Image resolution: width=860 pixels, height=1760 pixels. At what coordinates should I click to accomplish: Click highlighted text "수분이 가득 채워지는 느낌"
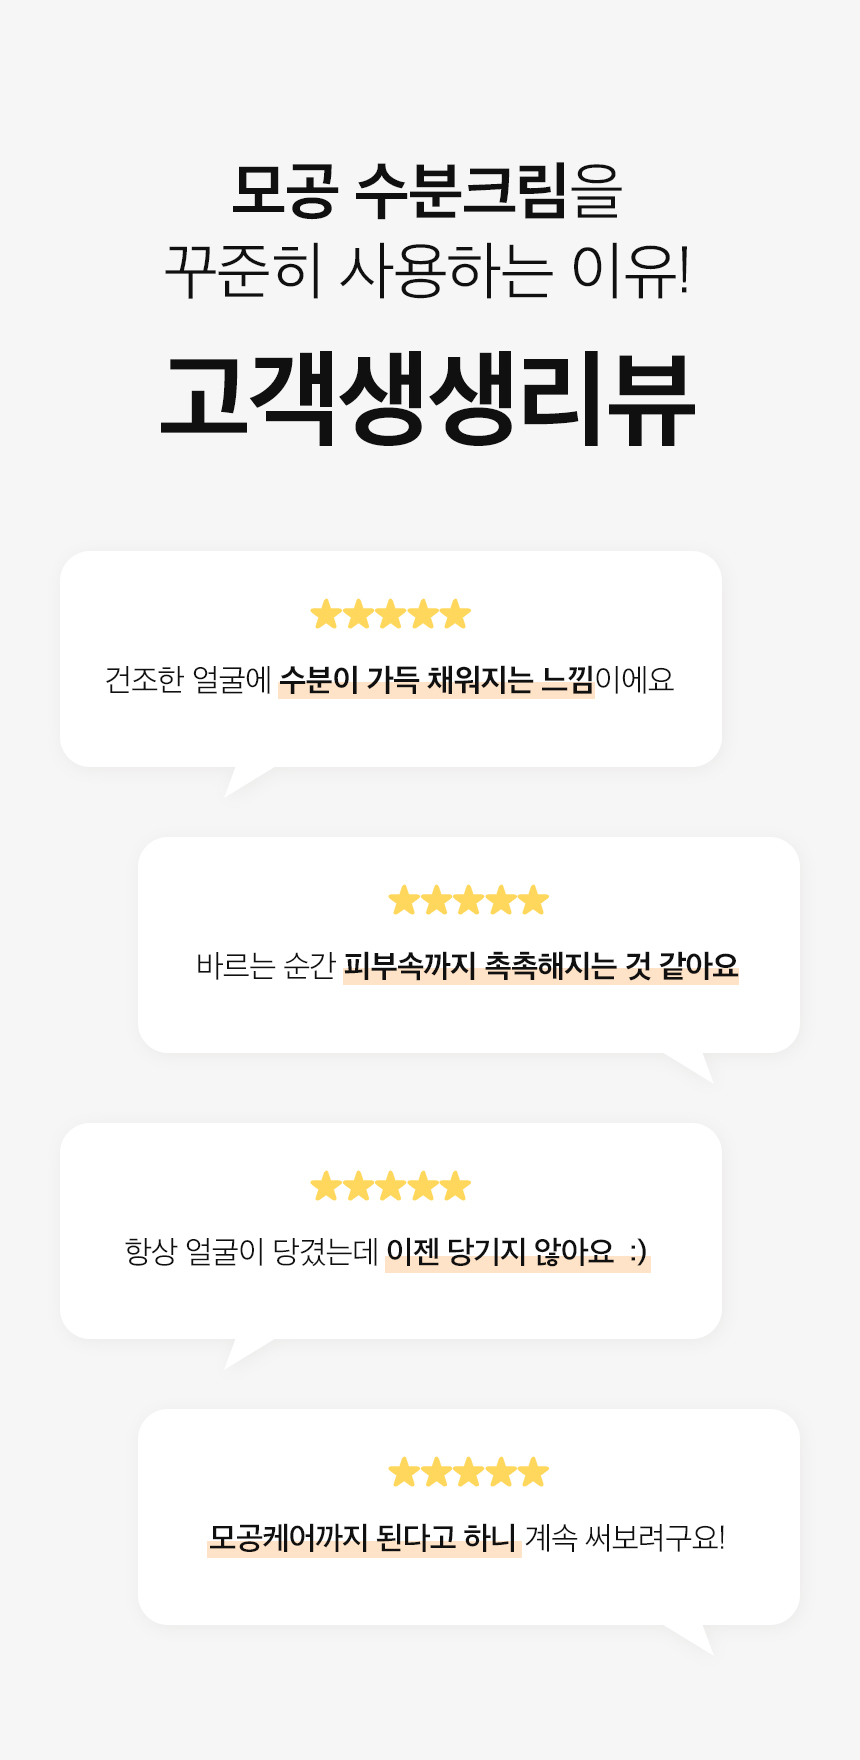(436, 680)
